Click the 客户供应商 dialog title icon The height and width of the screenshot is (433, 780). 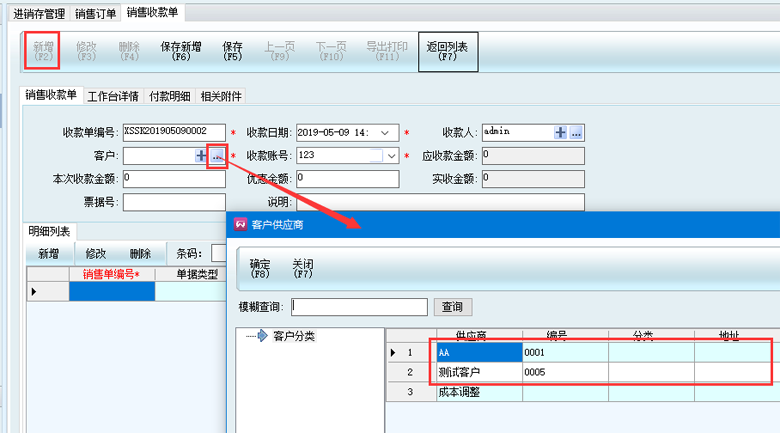tap(240, 224)
